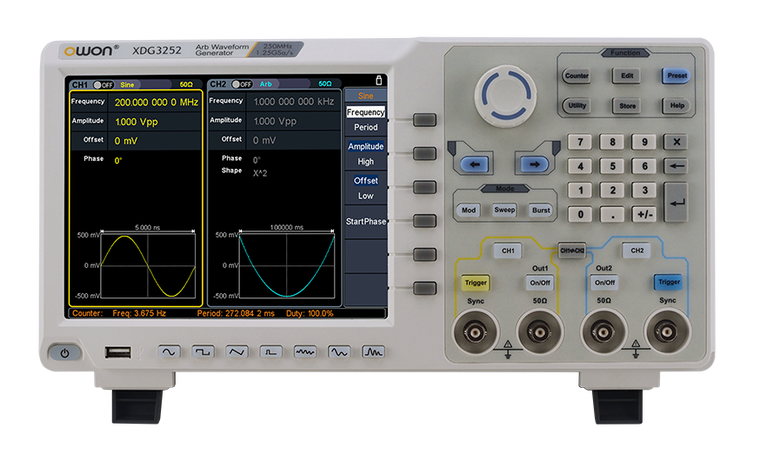Click the left arrow cursor key
This screenshot has height=468, width=760.
pyautogui.click(x=475, y=164)
